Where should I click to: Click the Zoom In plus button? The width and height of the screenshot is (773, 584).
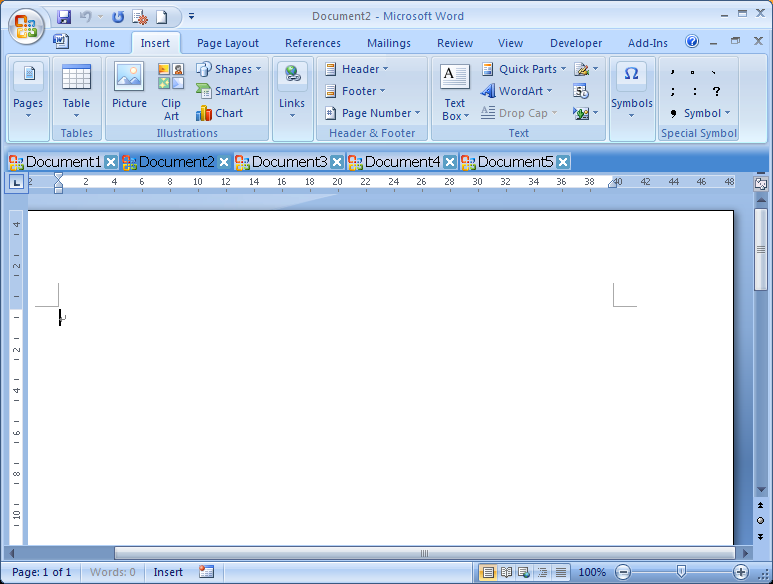point(741,572)
